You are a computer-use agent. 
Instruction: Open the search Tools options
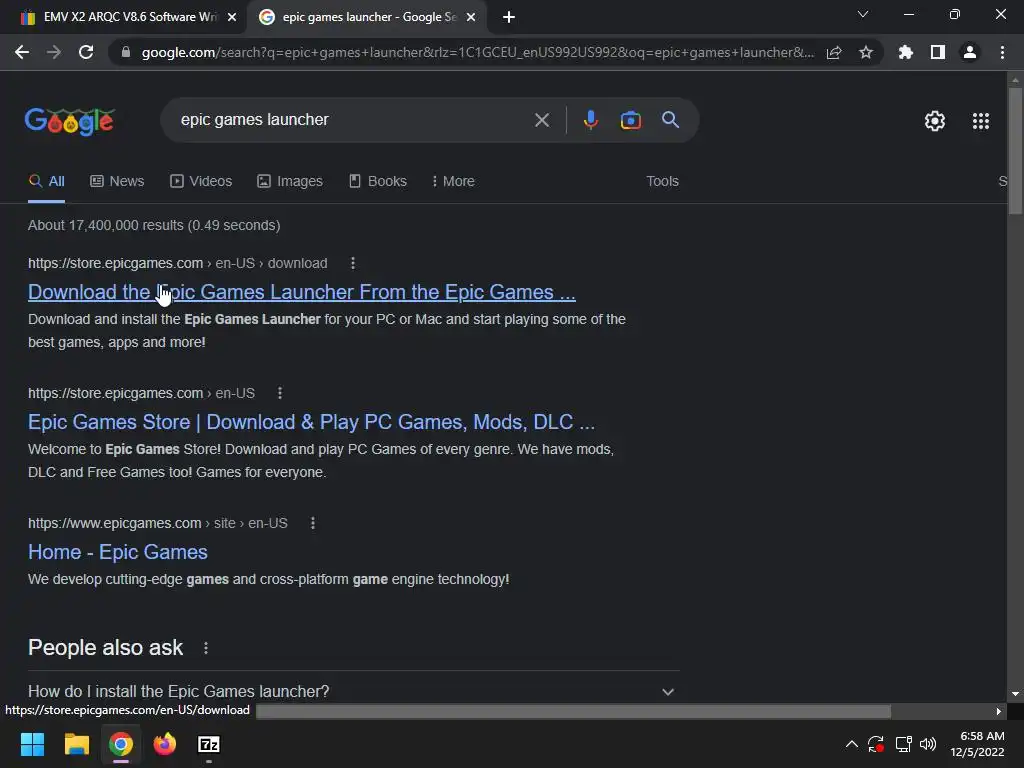pos(662,182)
